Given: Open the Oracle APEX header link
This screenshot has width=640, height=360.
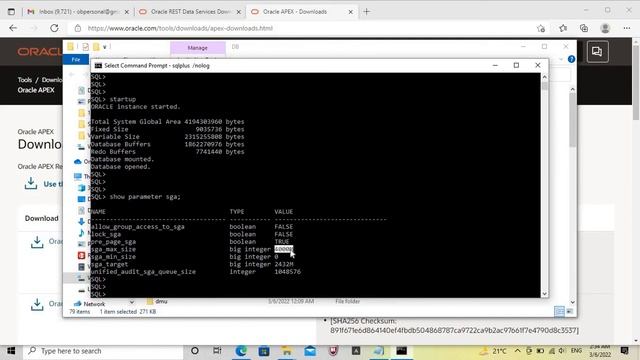Looking at the screenshot, I should click(x=36, y=90).
